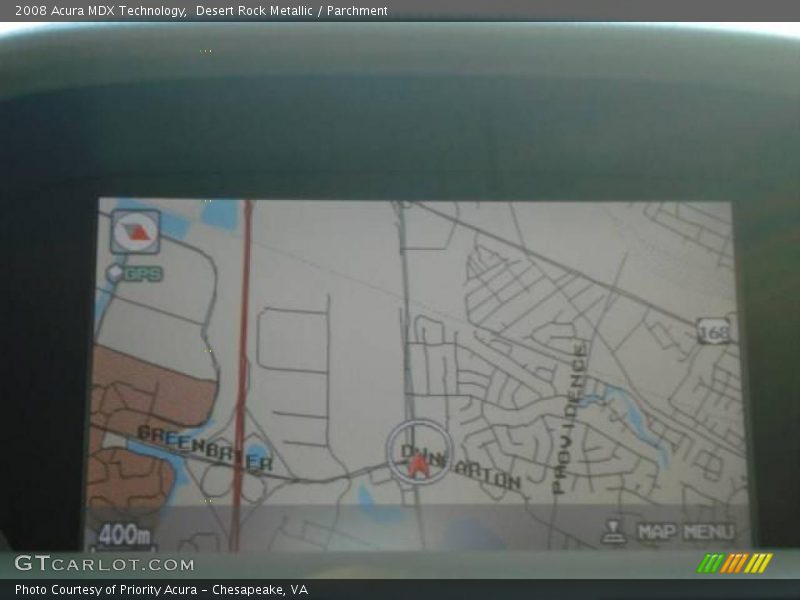Select the MAP MENU button
The width and height of the screenshot is (800, 600).
pos(686,532)
